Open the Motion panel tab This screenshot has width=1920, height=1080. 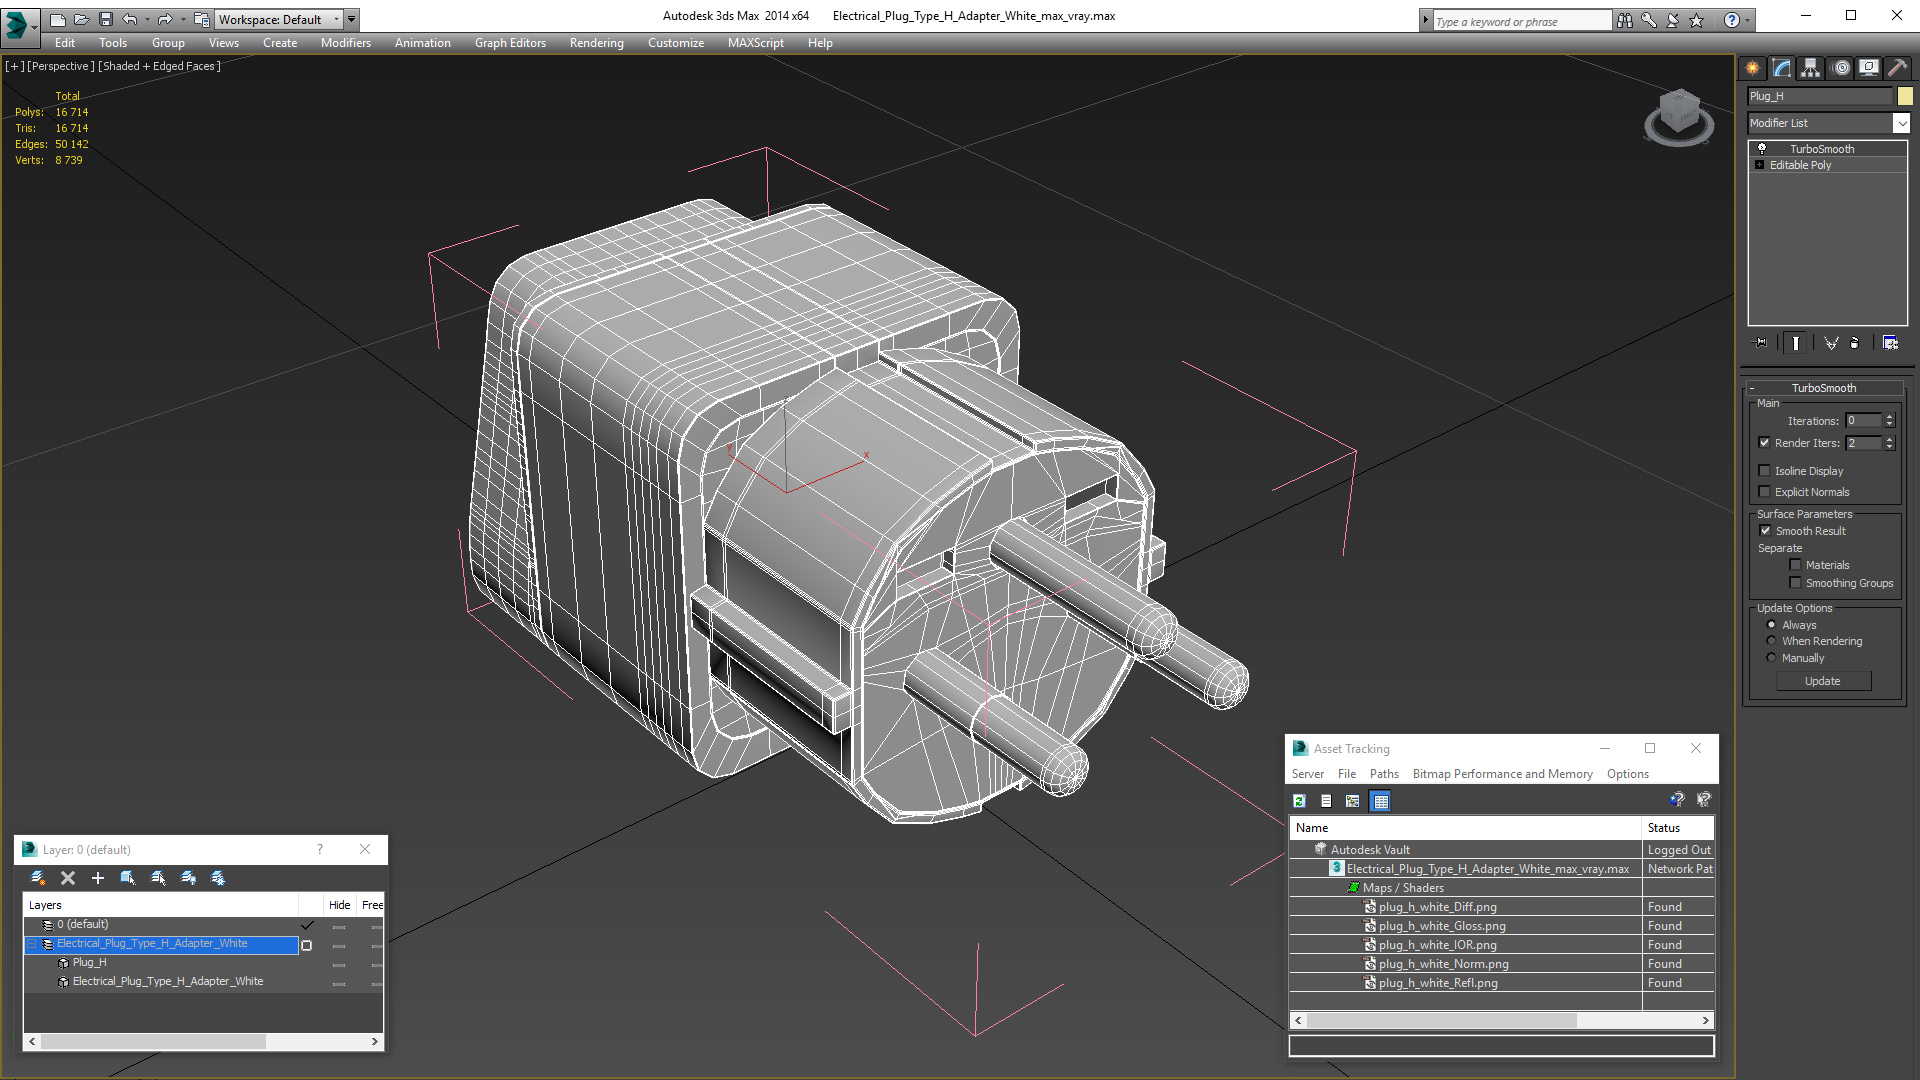(1840, 68)
